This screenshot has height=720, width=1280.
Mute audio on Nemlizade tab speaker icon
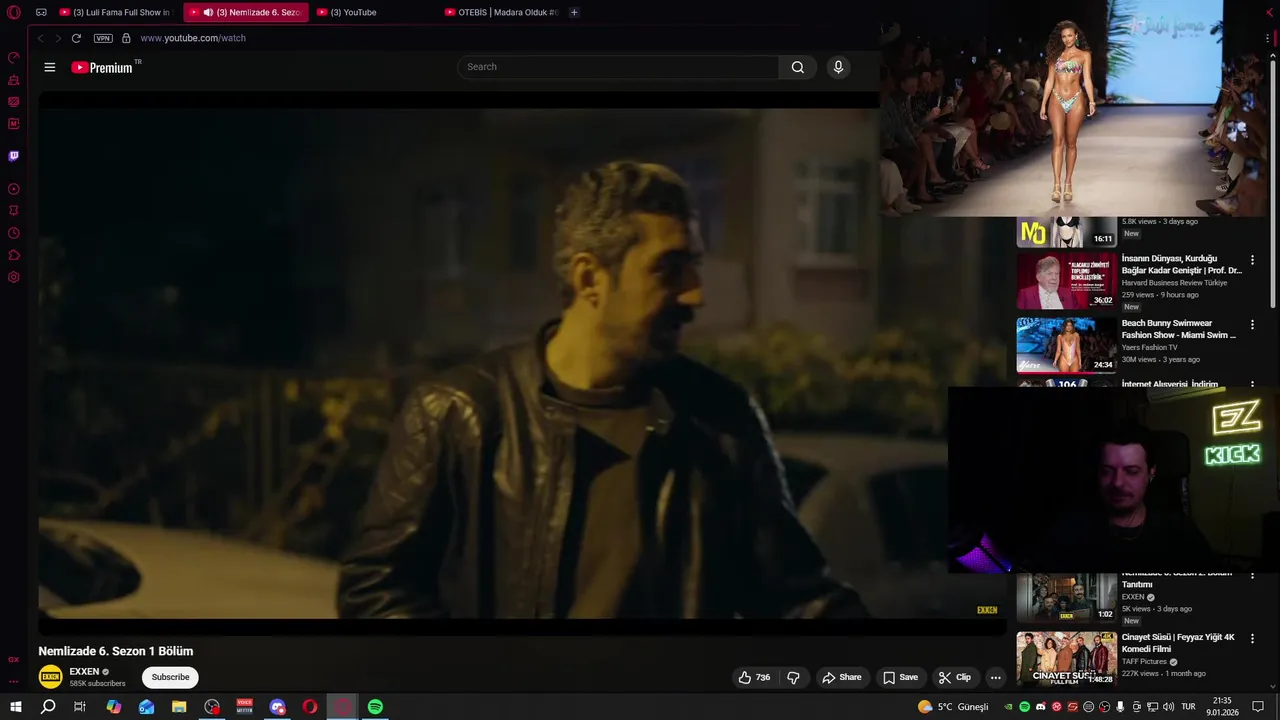208,12
